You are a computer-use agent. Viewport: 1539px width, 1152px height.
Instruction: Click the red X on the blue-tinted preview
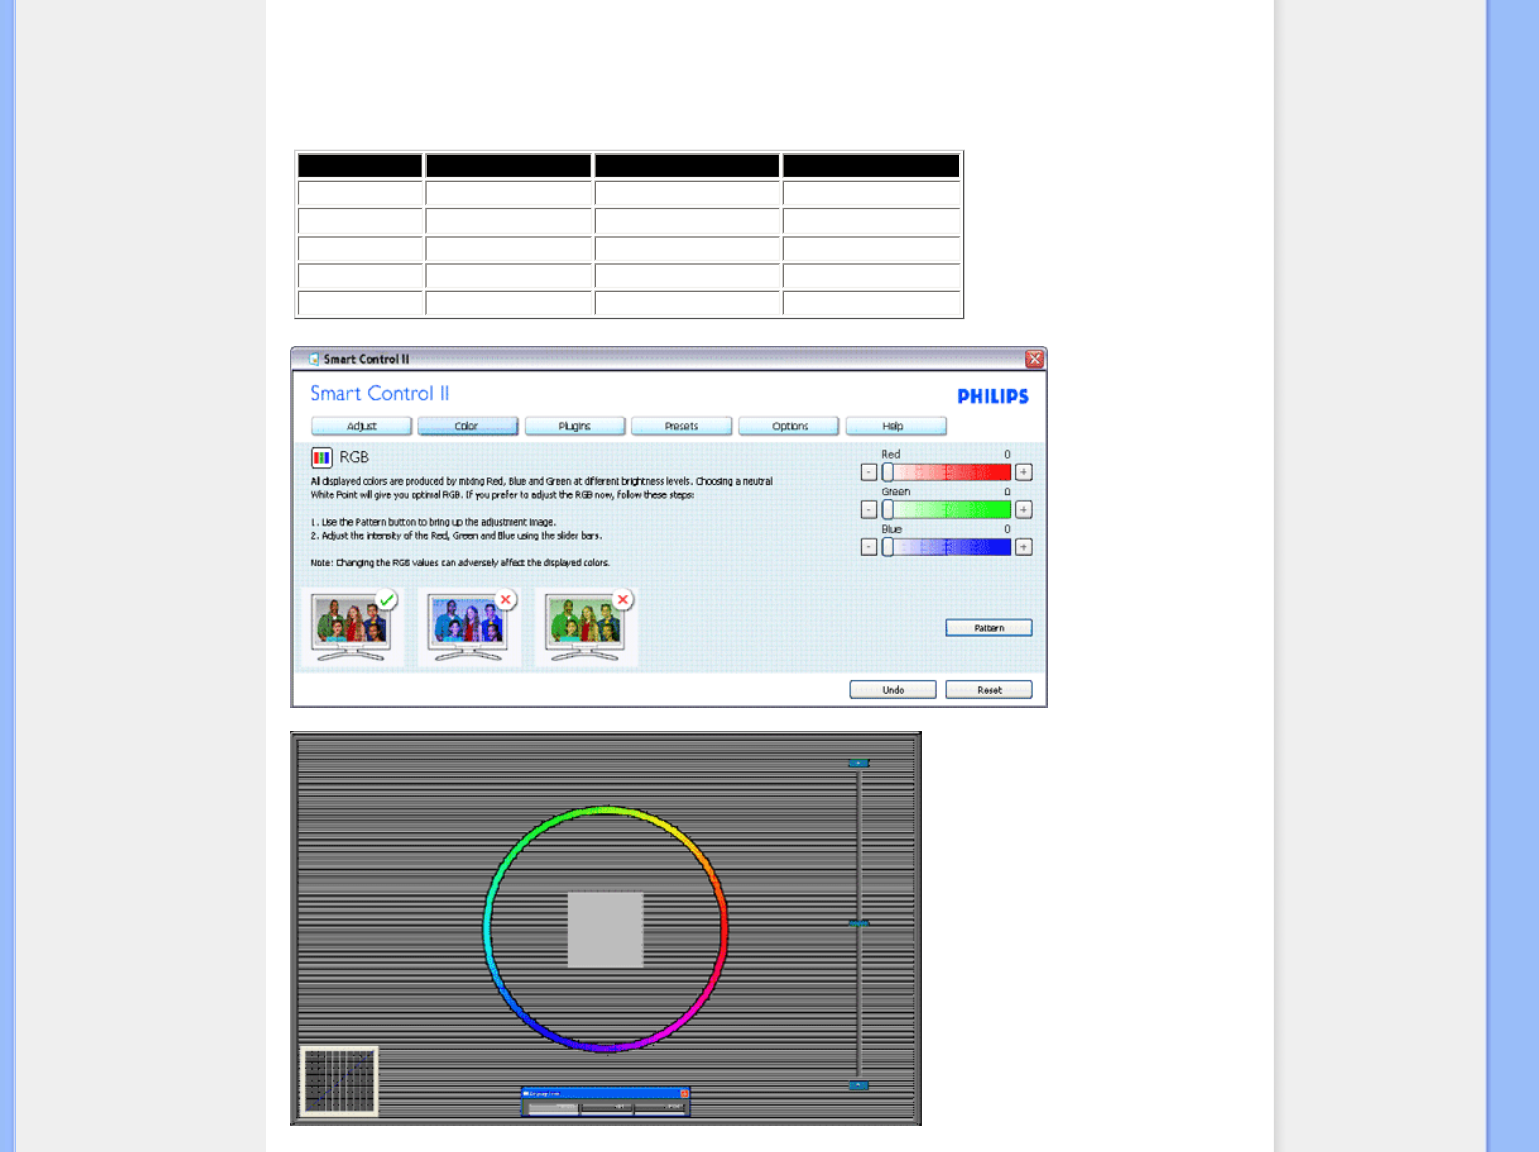[506, 600]
